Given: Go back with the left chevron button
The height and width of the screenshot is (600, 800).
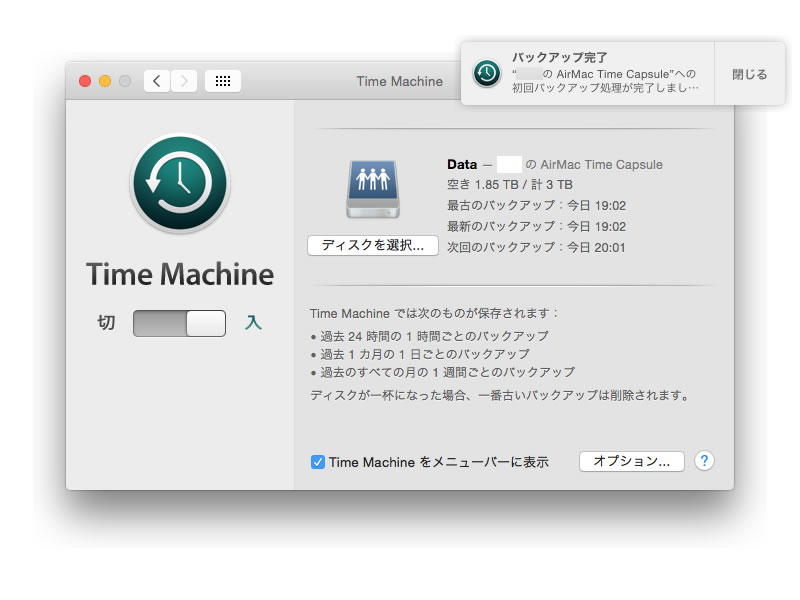Looking at the screenshot, I should [x=157, y=81].
